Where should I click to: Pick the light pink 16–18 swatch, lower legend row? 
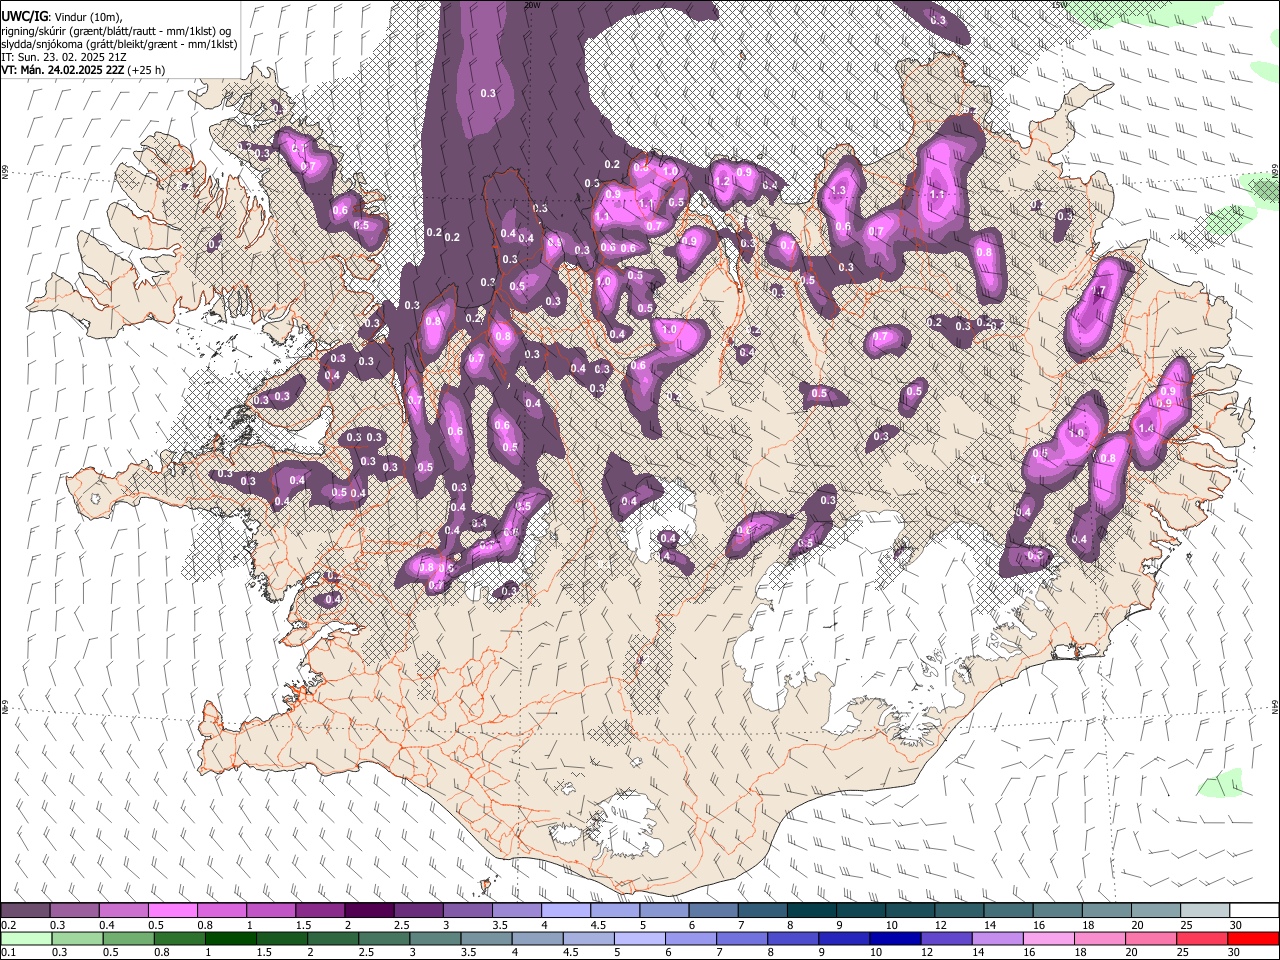(x=1048, y=939)
